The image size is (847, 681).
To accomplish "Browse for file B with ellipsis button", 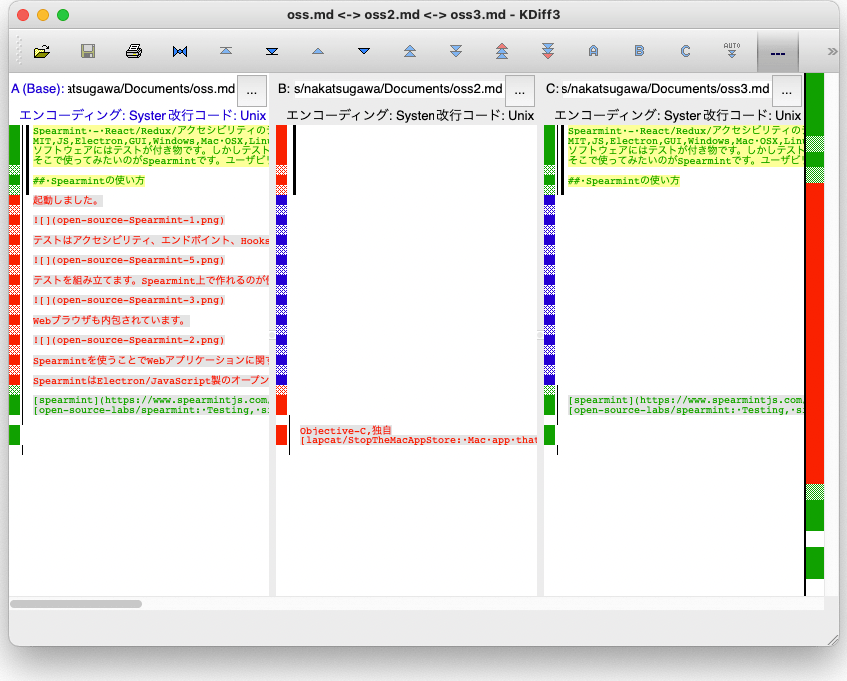I will (x=520, y=90).
